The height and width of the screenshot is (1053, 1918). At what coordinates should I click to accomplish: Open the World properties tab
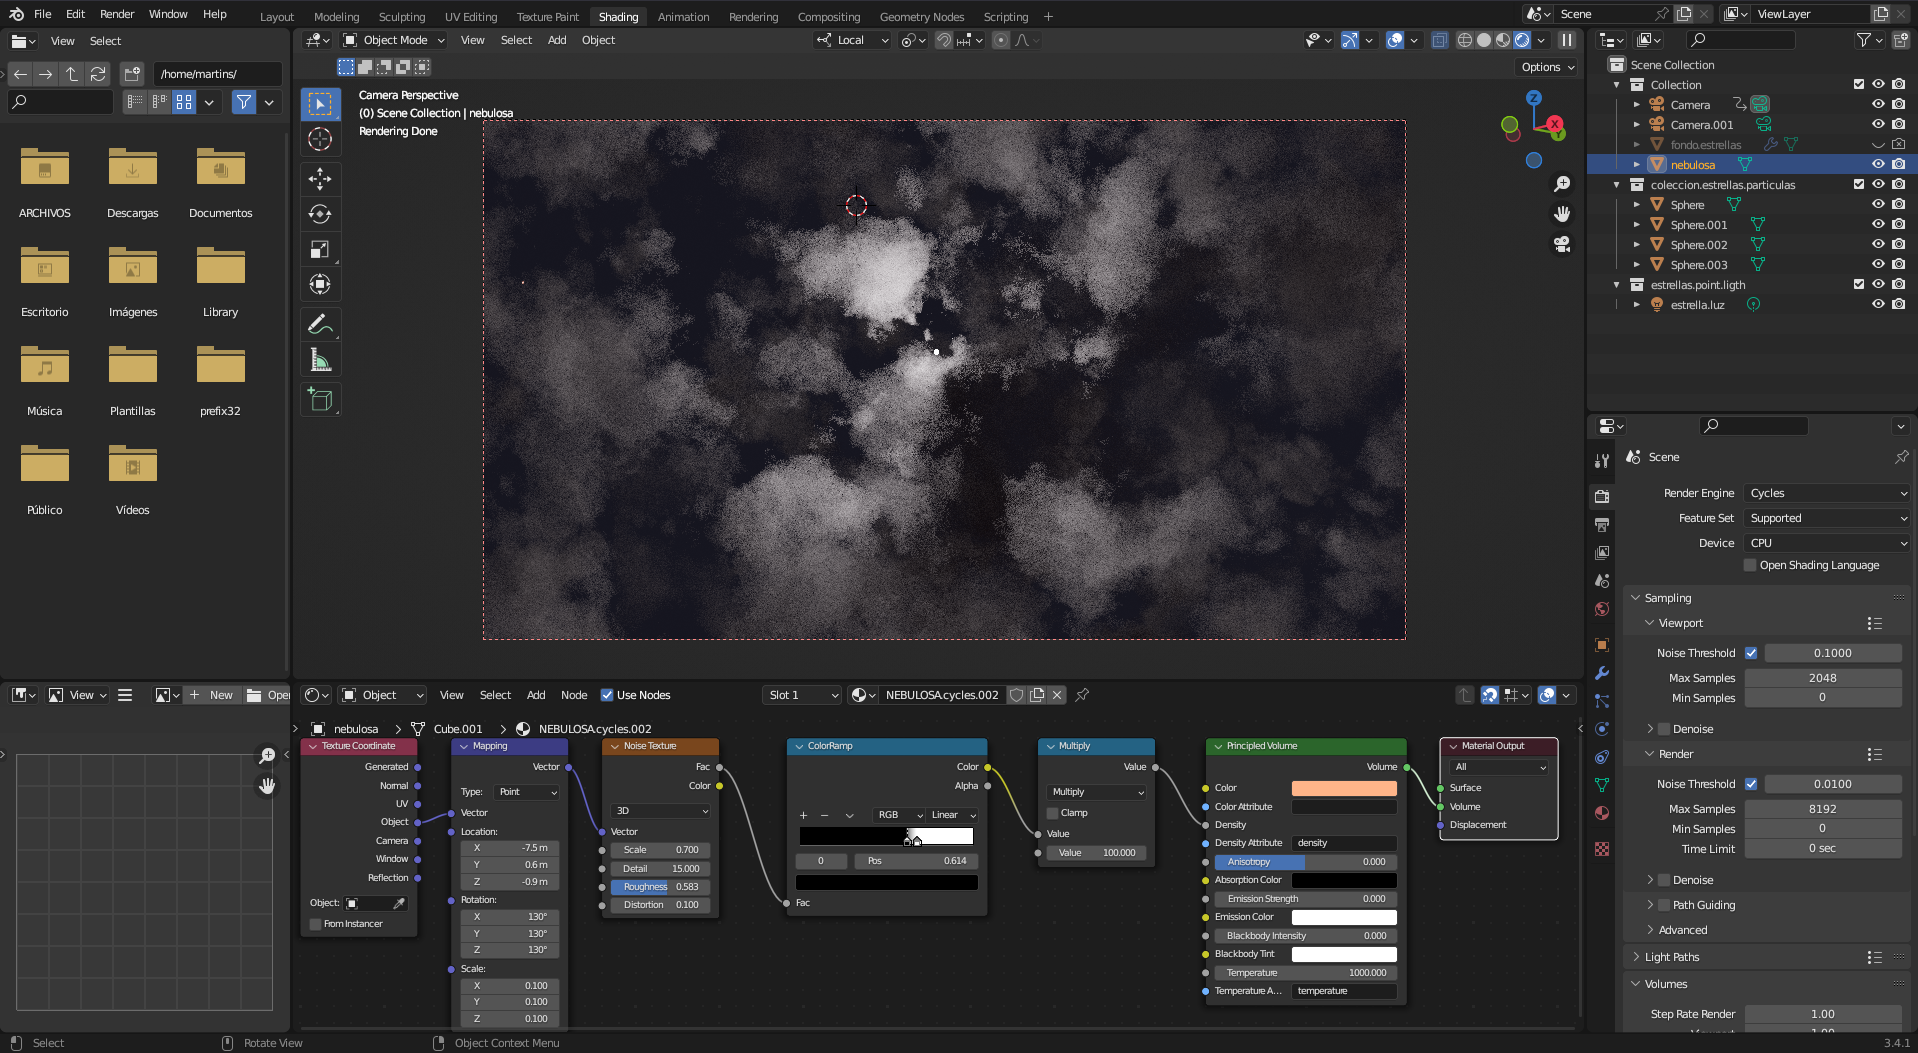click(x=1602, y=609)
